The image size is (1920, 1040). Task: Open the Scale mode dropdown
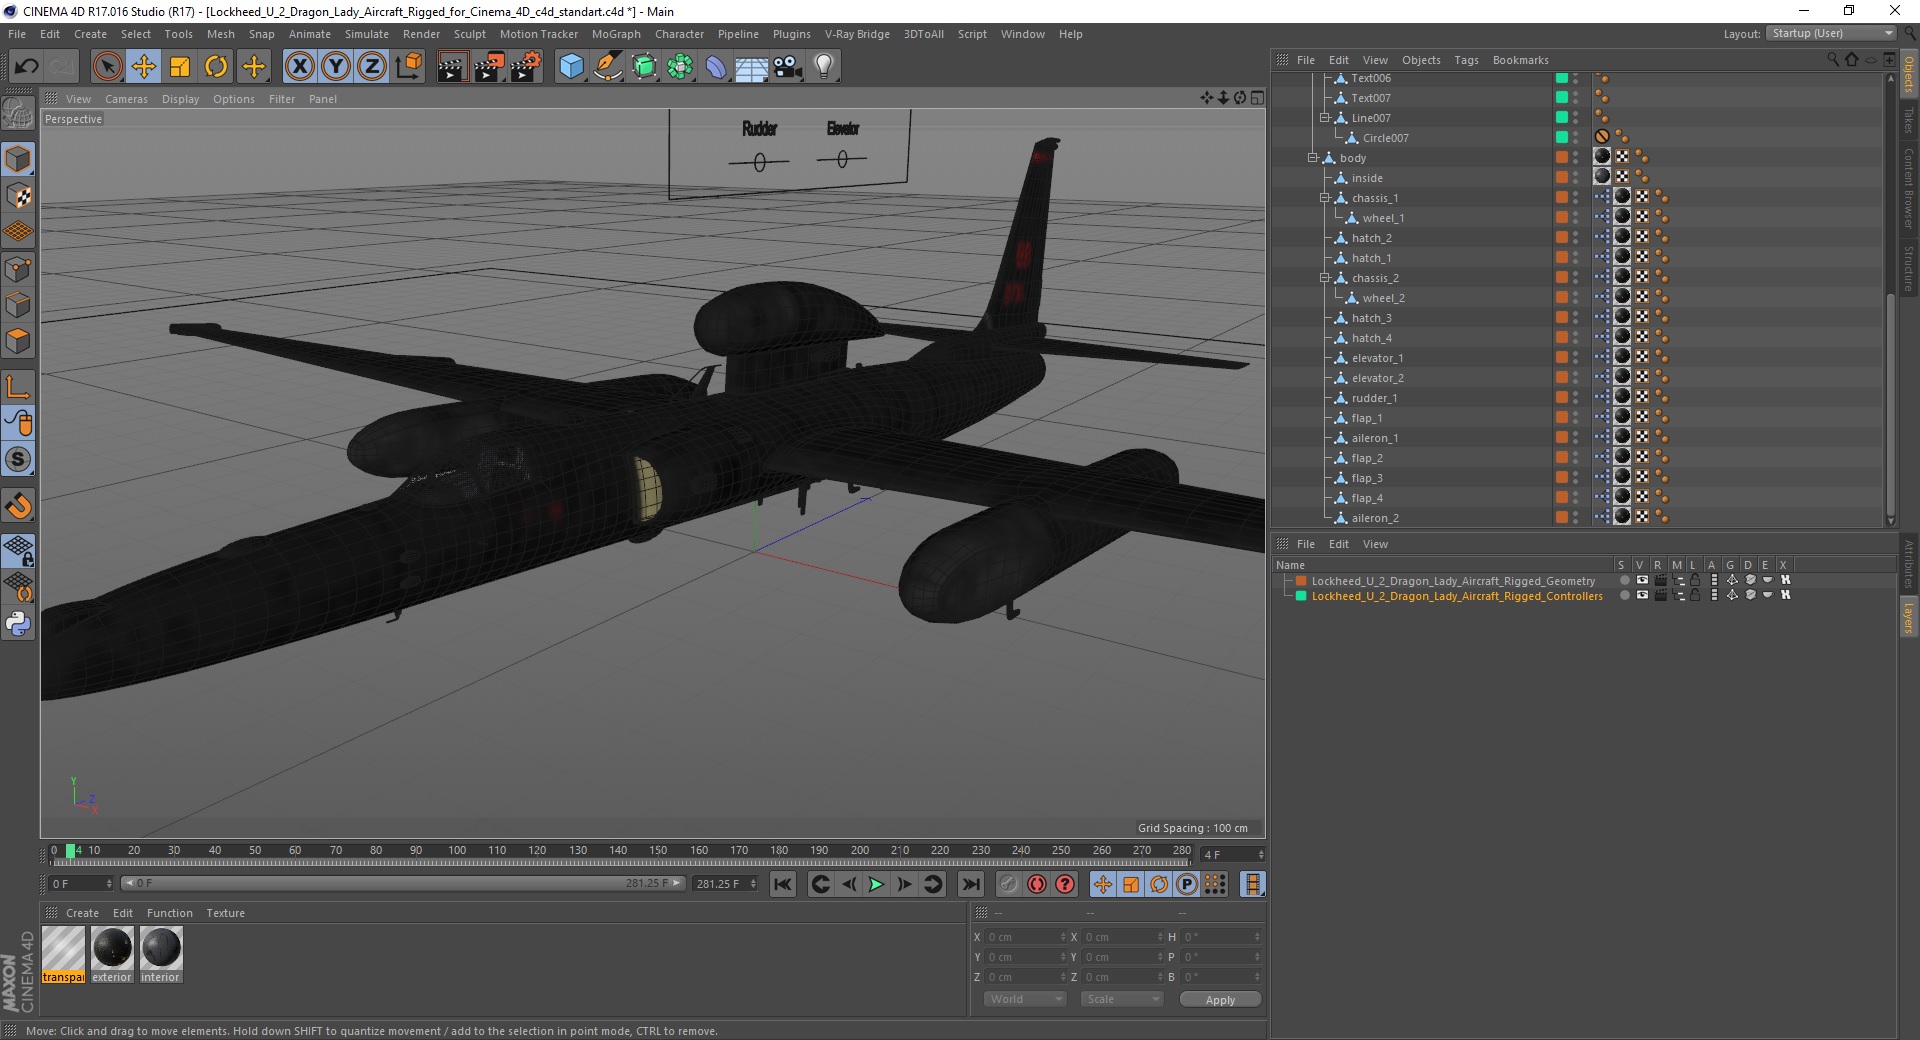click(x=1122, y=999)
